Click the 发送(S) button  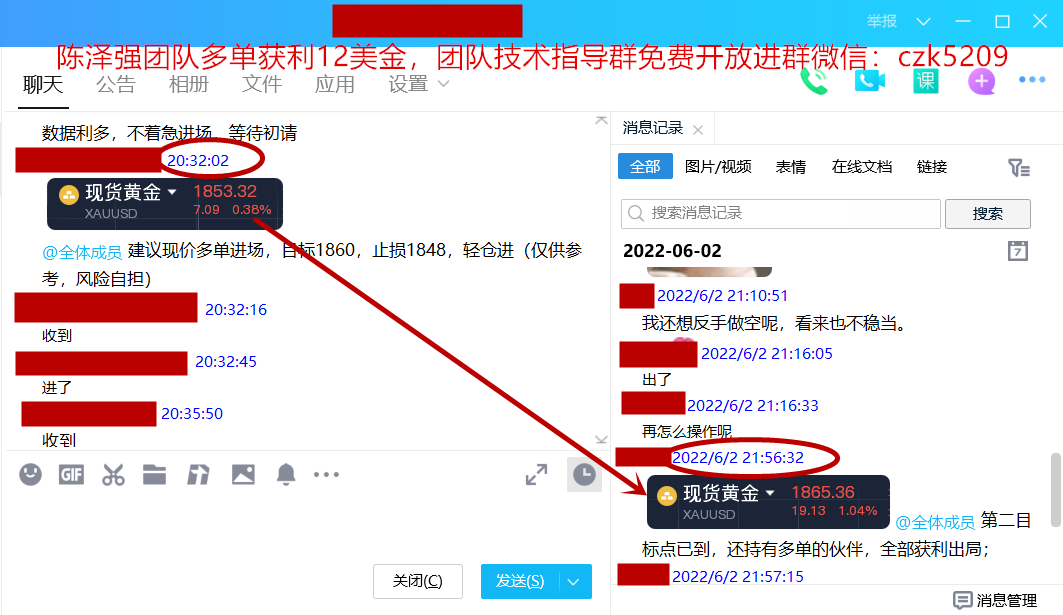pyautogui.click(x=520, y=581)
